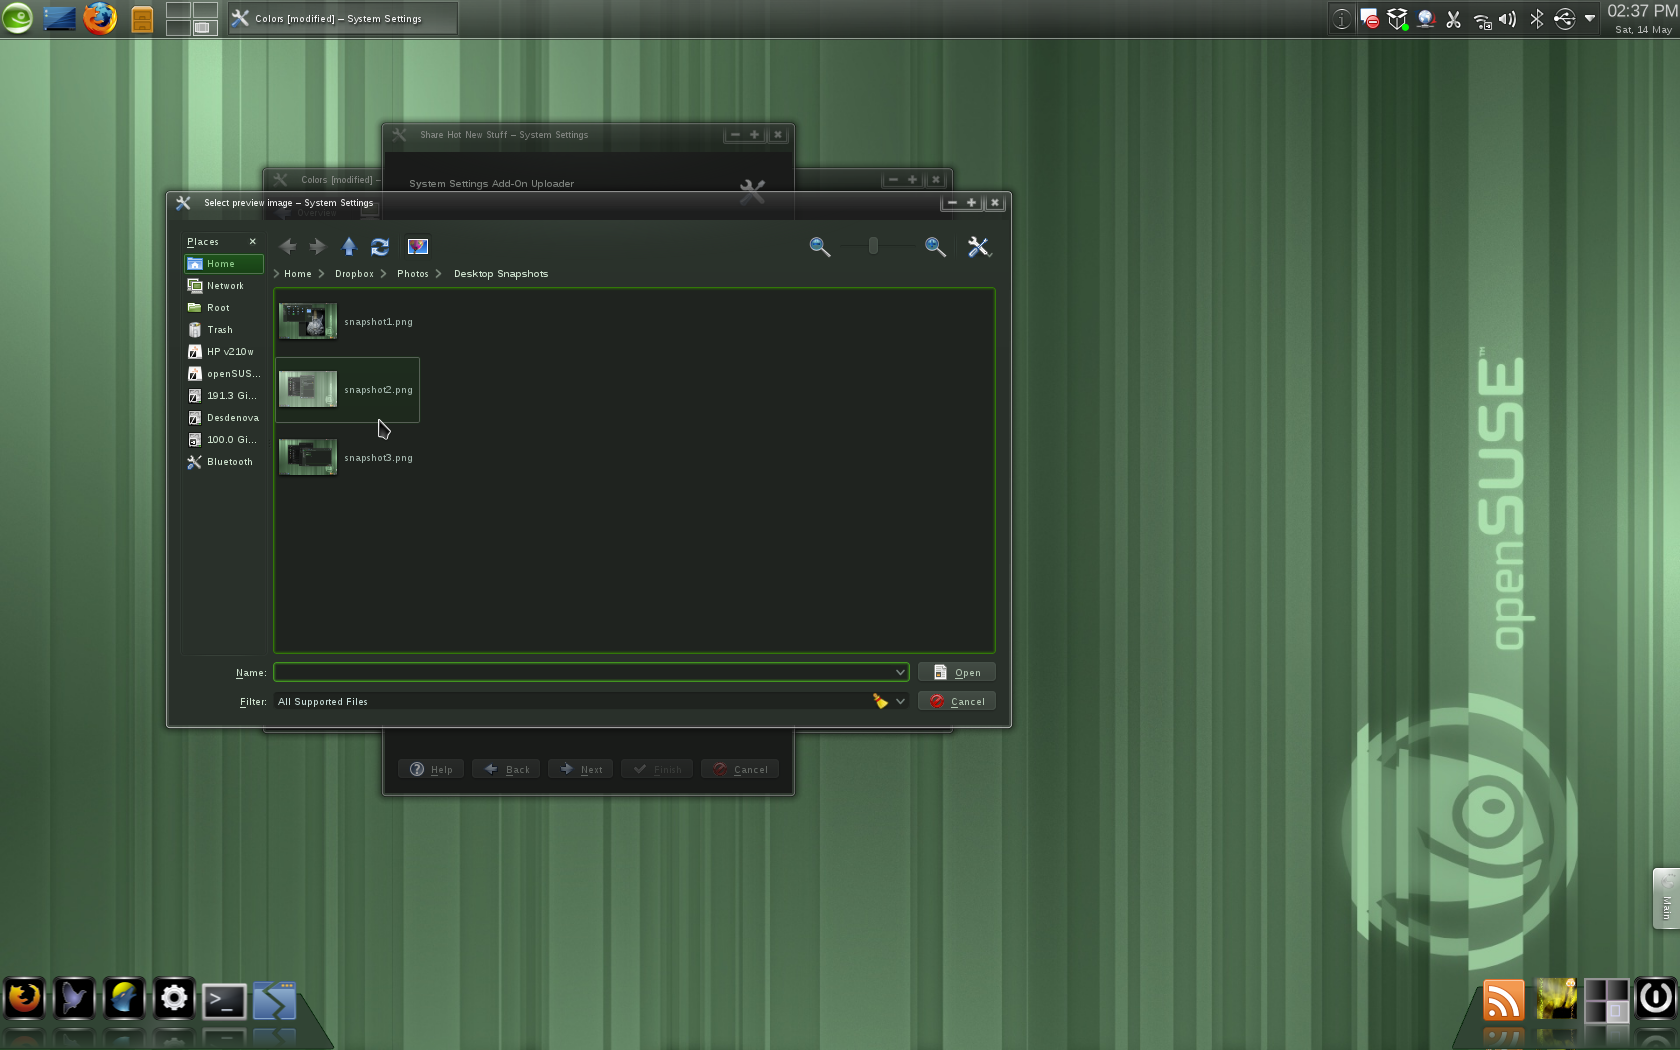This screenshot has width=1680, height=1050.
Task: Click Desktop Snapshots breadcrumb
Action: [501, 274]
